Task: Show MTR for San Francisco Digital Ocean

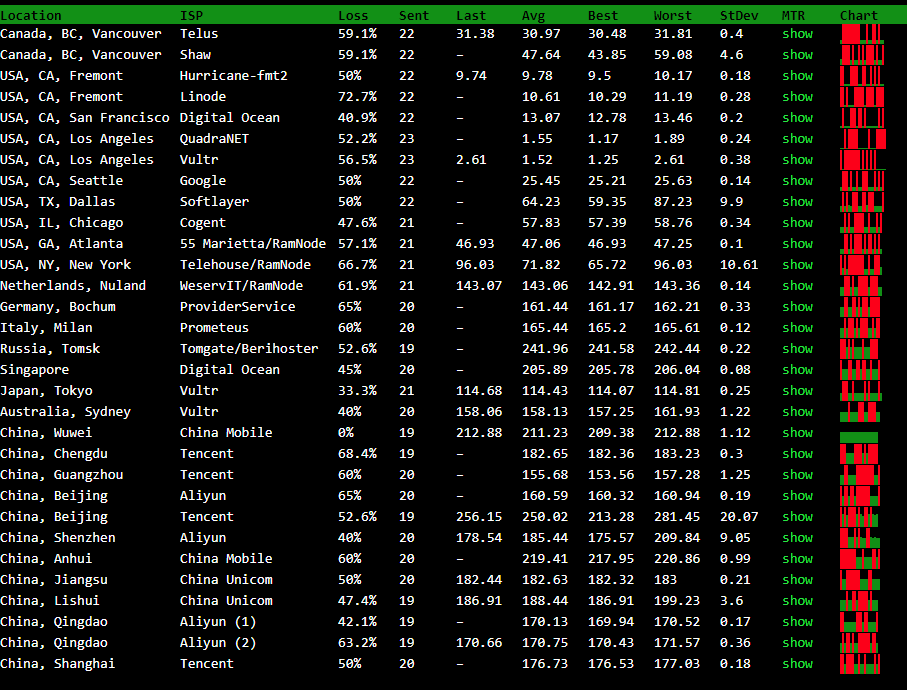Action: coord(797,117)
